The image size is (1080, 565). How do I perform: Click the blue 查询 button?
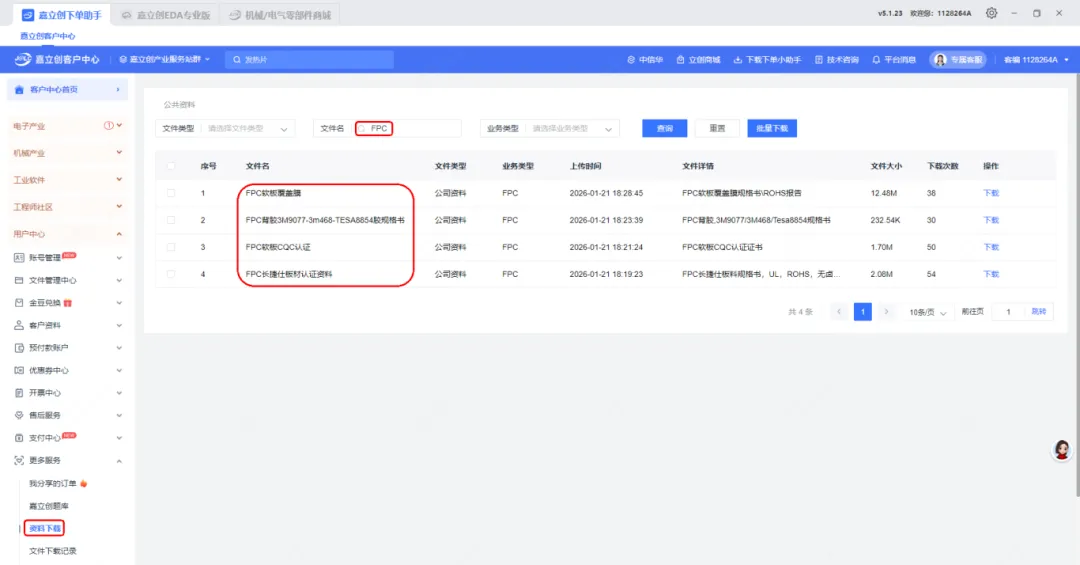(x=664, y=129)
